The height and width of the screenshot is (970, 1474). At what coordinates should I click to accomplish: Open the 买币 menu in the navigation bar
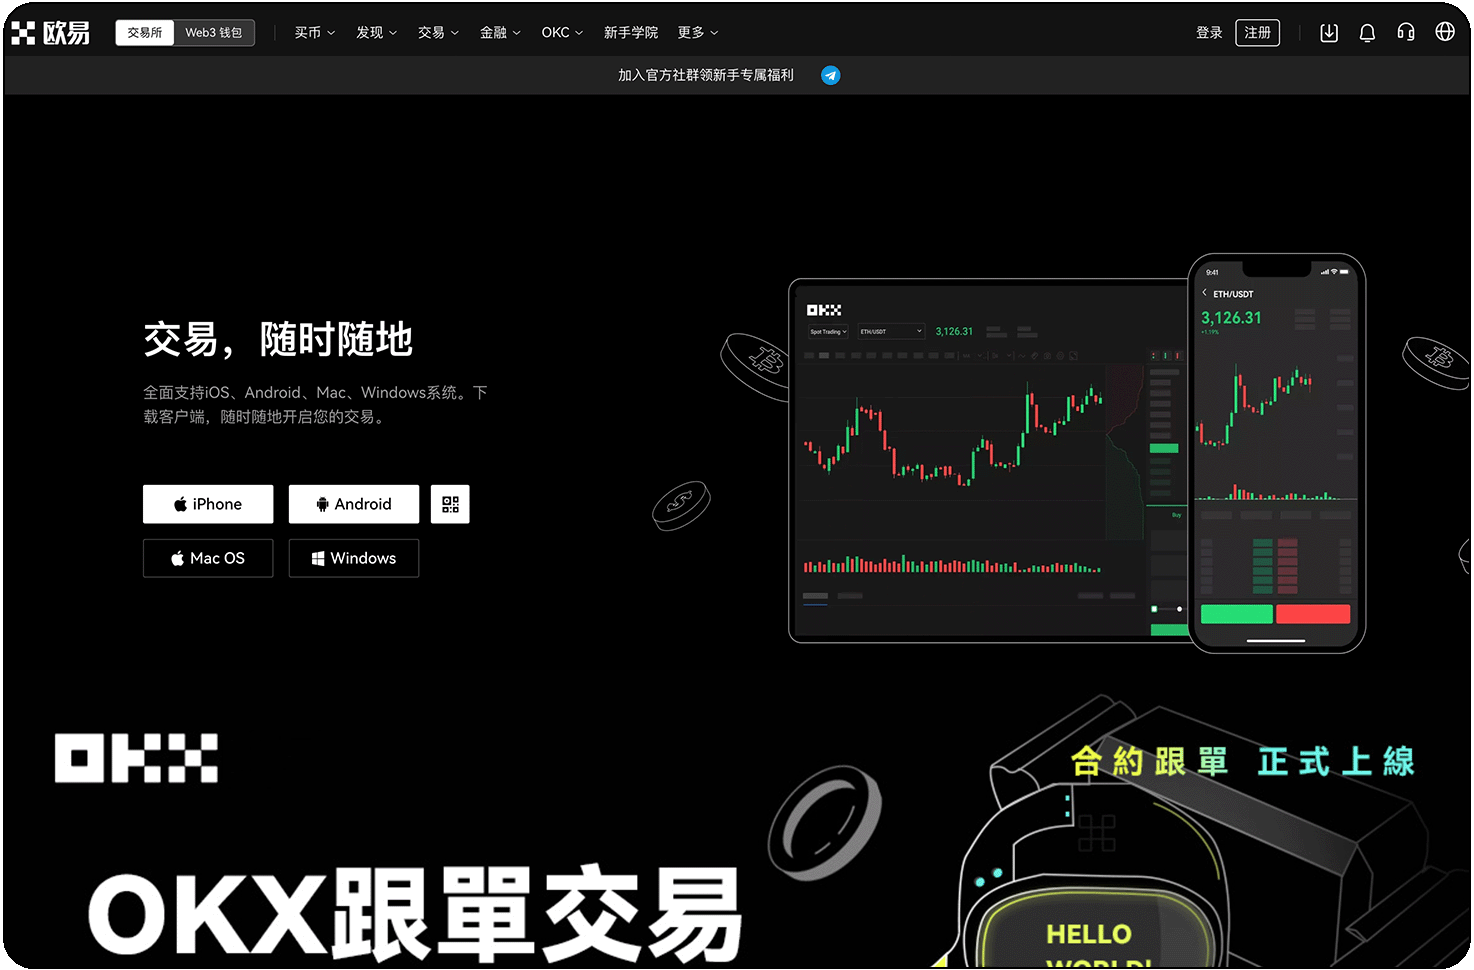[313, 32]
